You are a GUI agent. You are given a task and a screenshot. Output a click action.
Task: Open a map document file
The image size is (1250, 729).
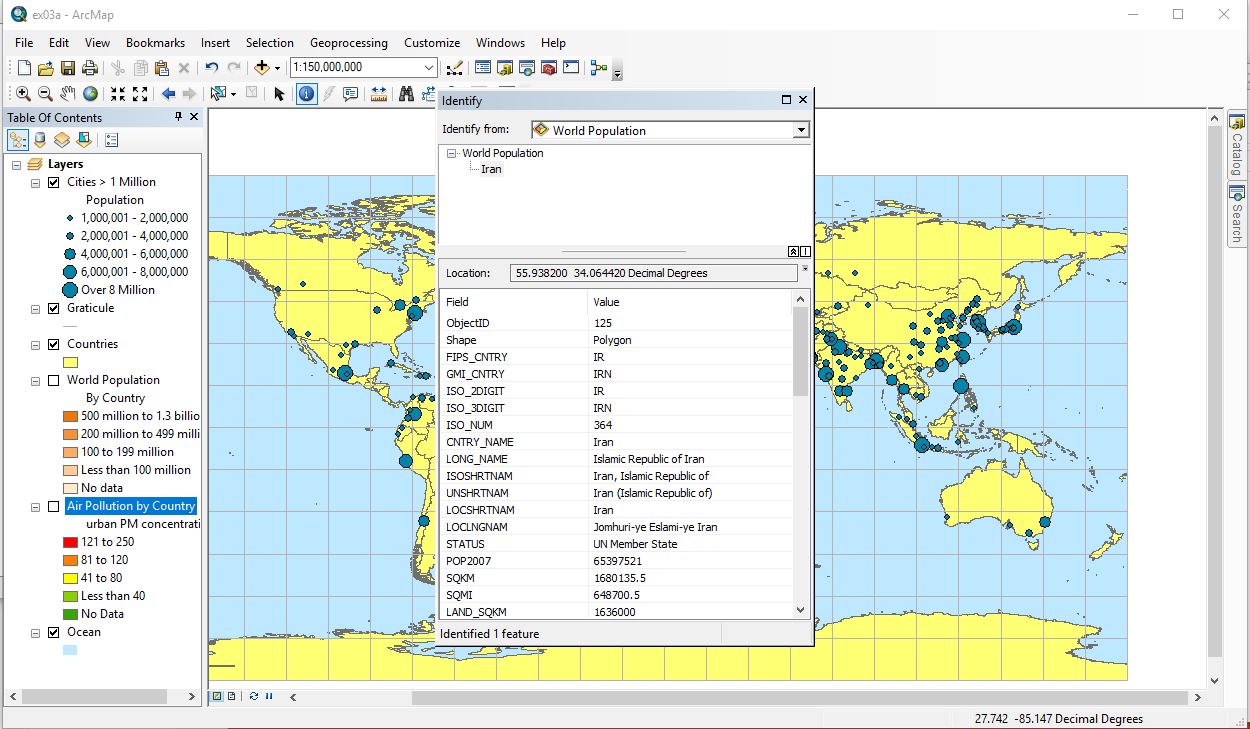pos(46,68)
